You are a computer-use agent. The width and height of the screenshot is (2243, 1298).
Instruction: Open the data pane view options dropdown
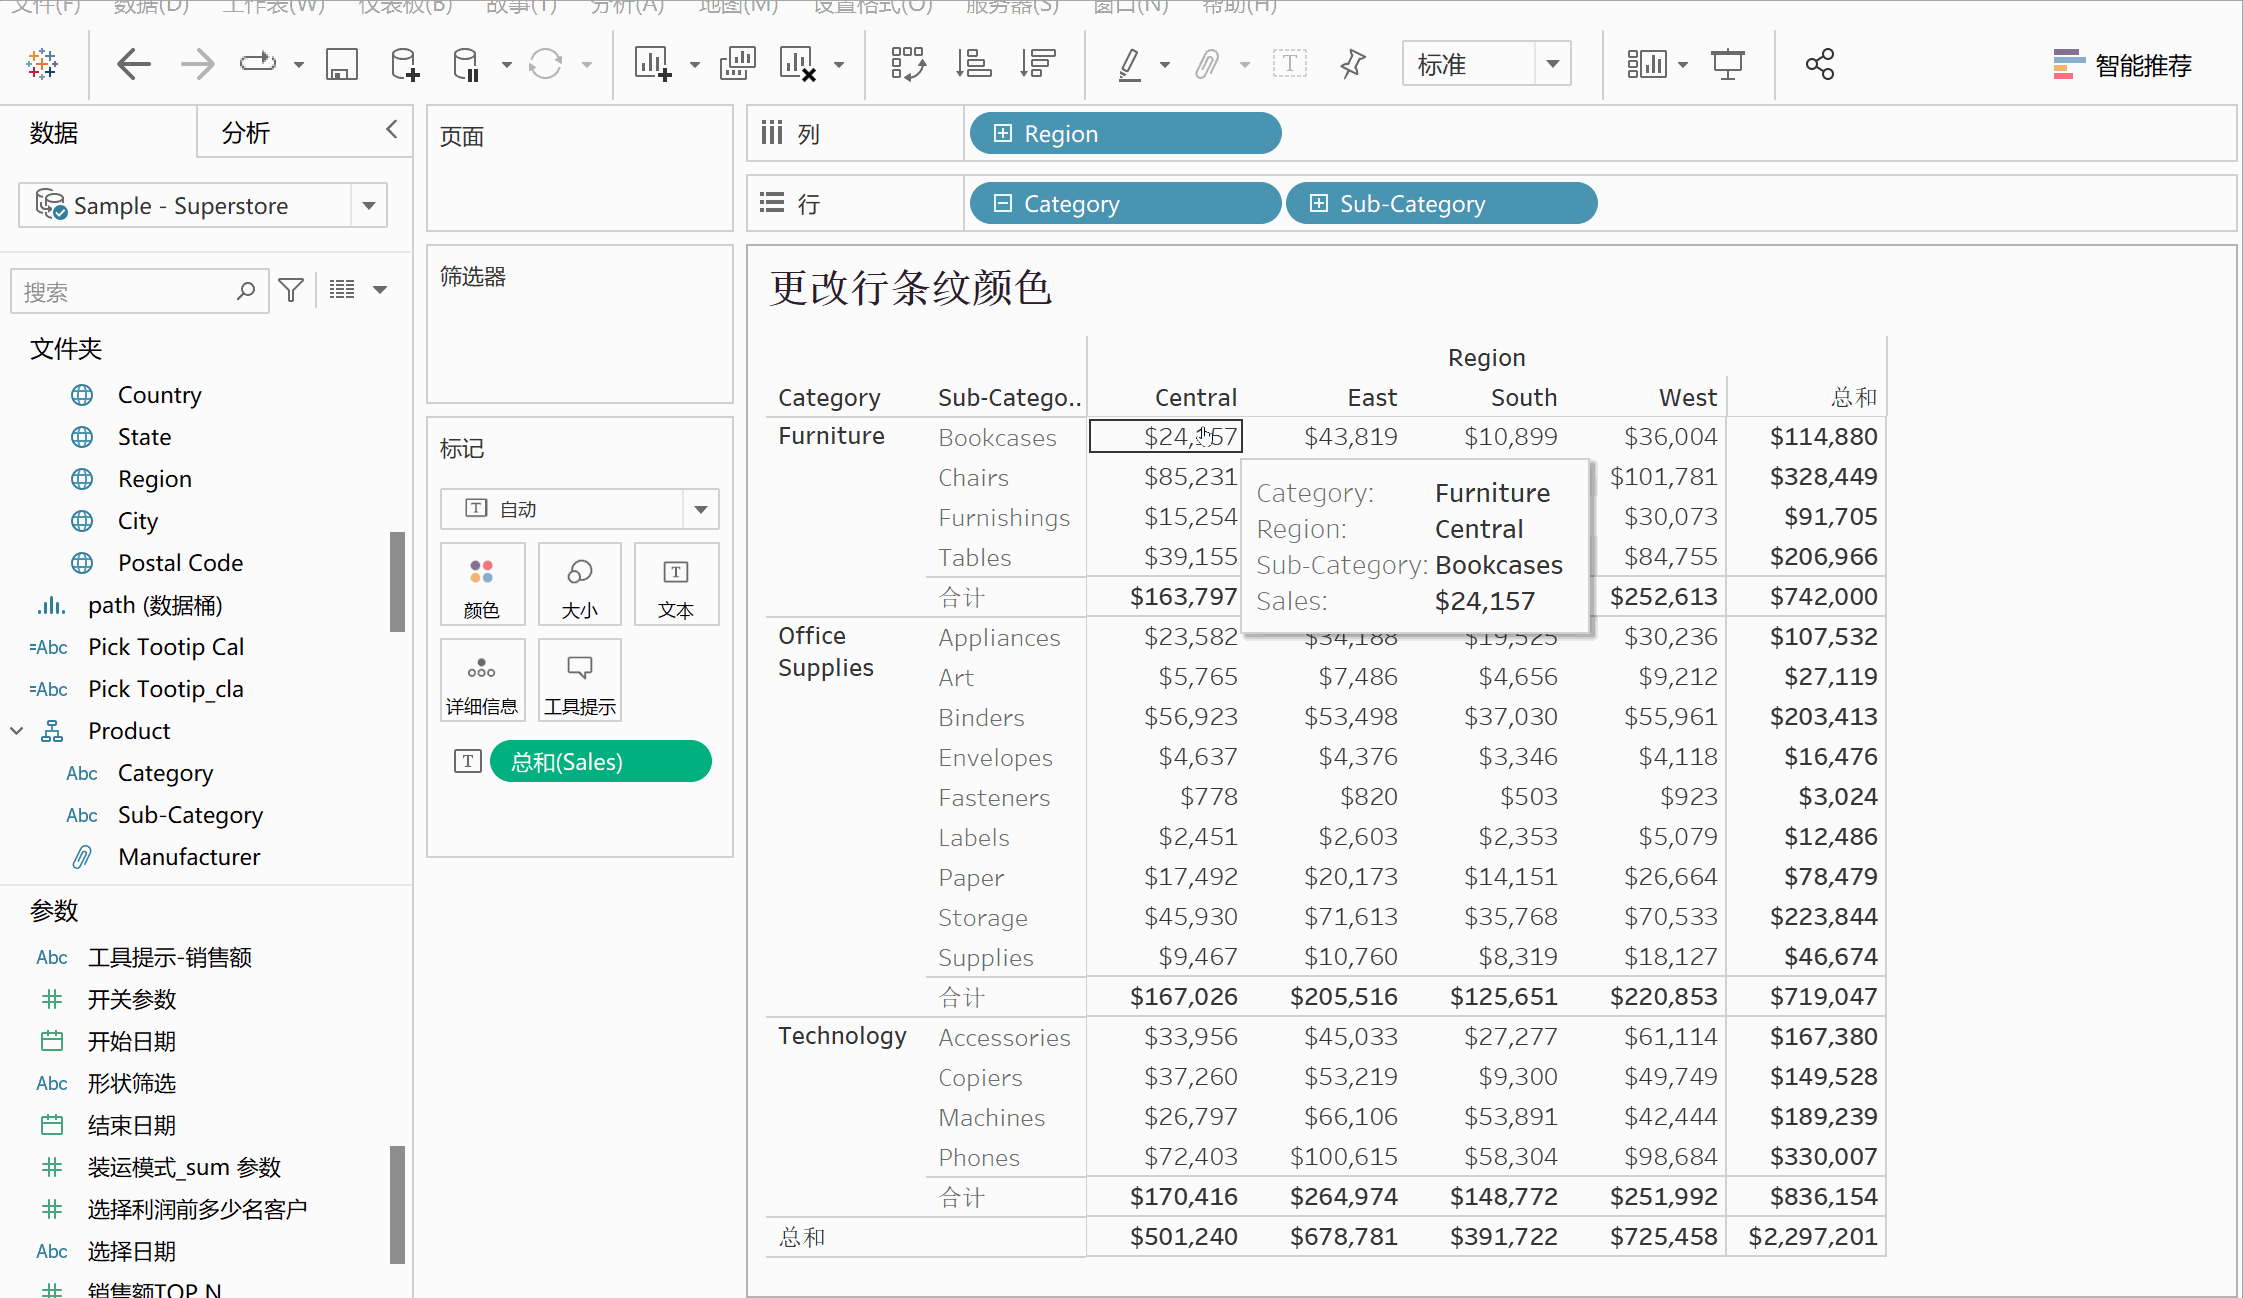click(380, 290)
